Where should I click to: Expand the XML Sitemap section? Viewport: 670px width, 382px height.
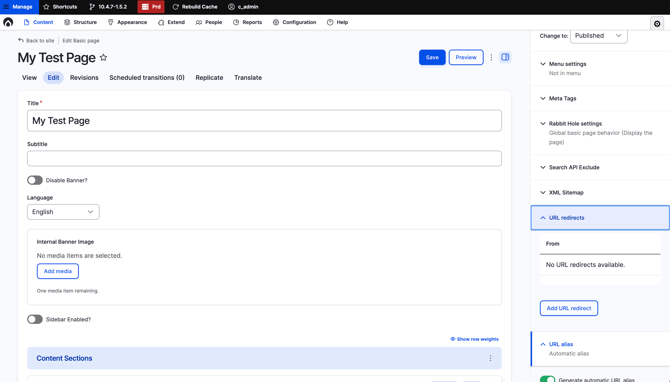(x=600, y=192)
